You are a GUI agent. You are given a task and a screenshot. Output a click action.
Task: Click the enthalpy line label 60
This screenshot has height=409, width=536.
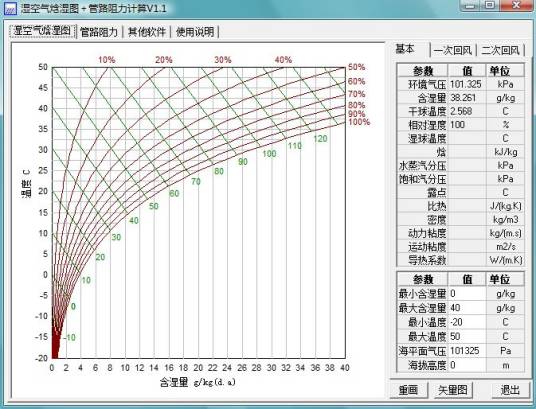(x=174, y=194)
